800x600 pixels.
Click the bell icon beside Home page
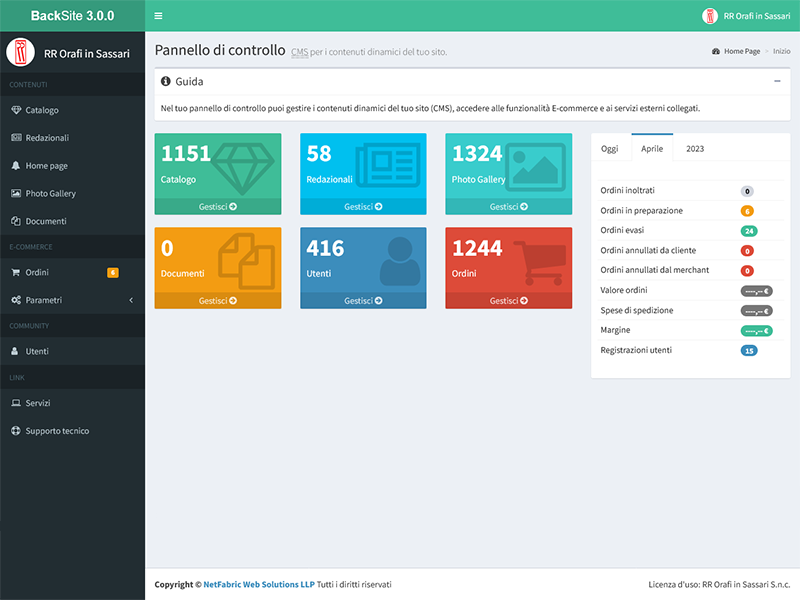[16, 165]
